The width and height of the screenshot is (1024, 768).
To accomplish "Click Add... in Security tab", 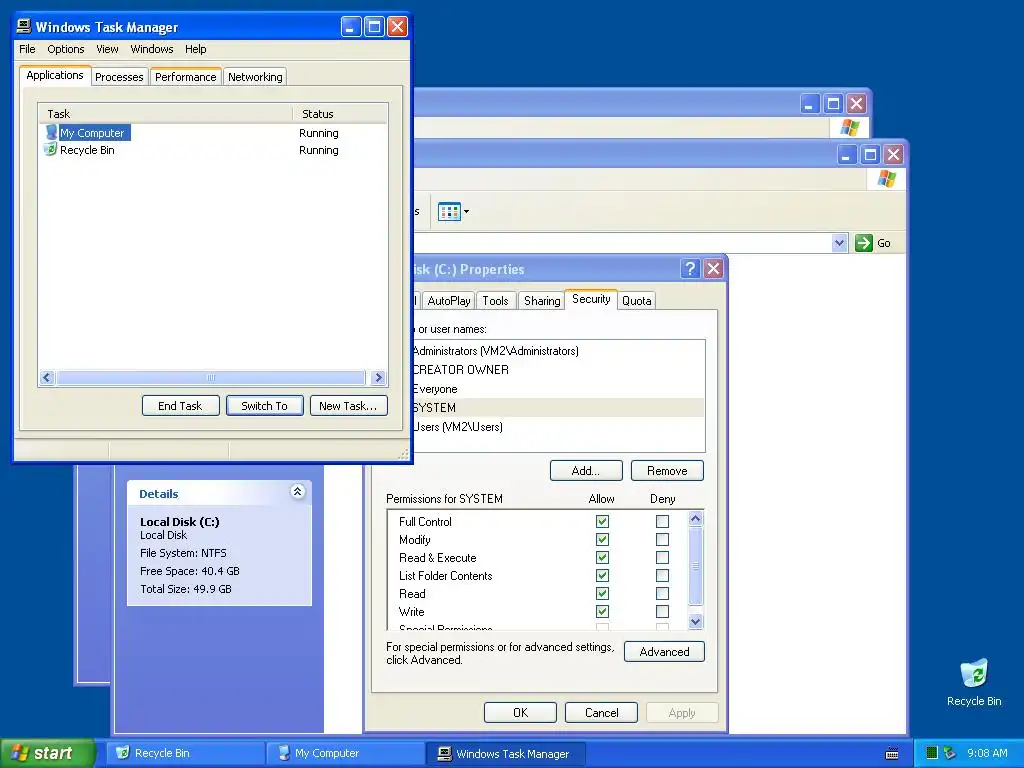I will [586, 471].
